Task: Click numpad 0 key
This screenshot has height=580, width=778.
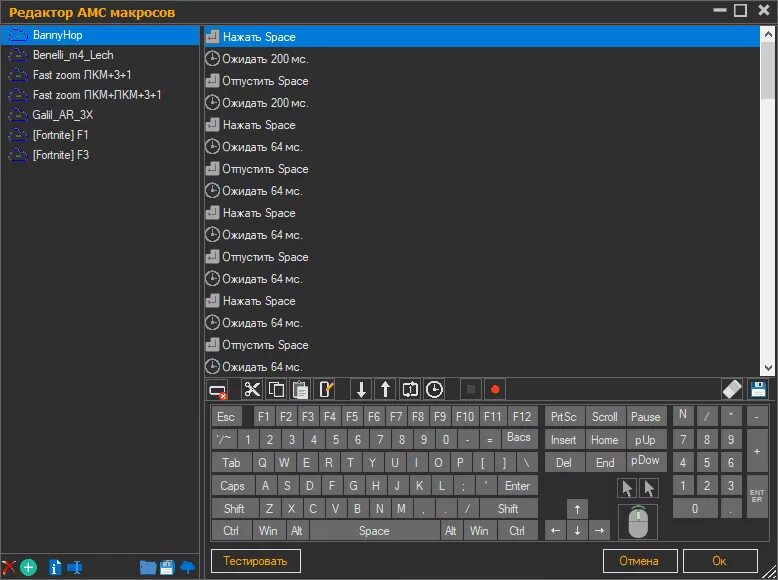Action: (x=695, y=509)
